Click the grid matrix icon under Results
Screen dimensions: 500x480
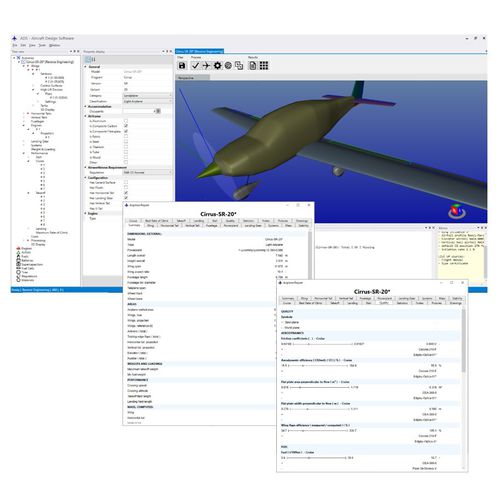click(x=264, y=66)
